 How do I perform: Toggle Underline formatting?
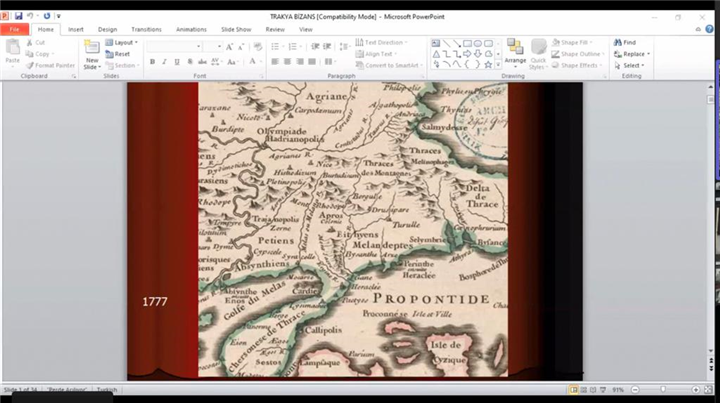177,62
